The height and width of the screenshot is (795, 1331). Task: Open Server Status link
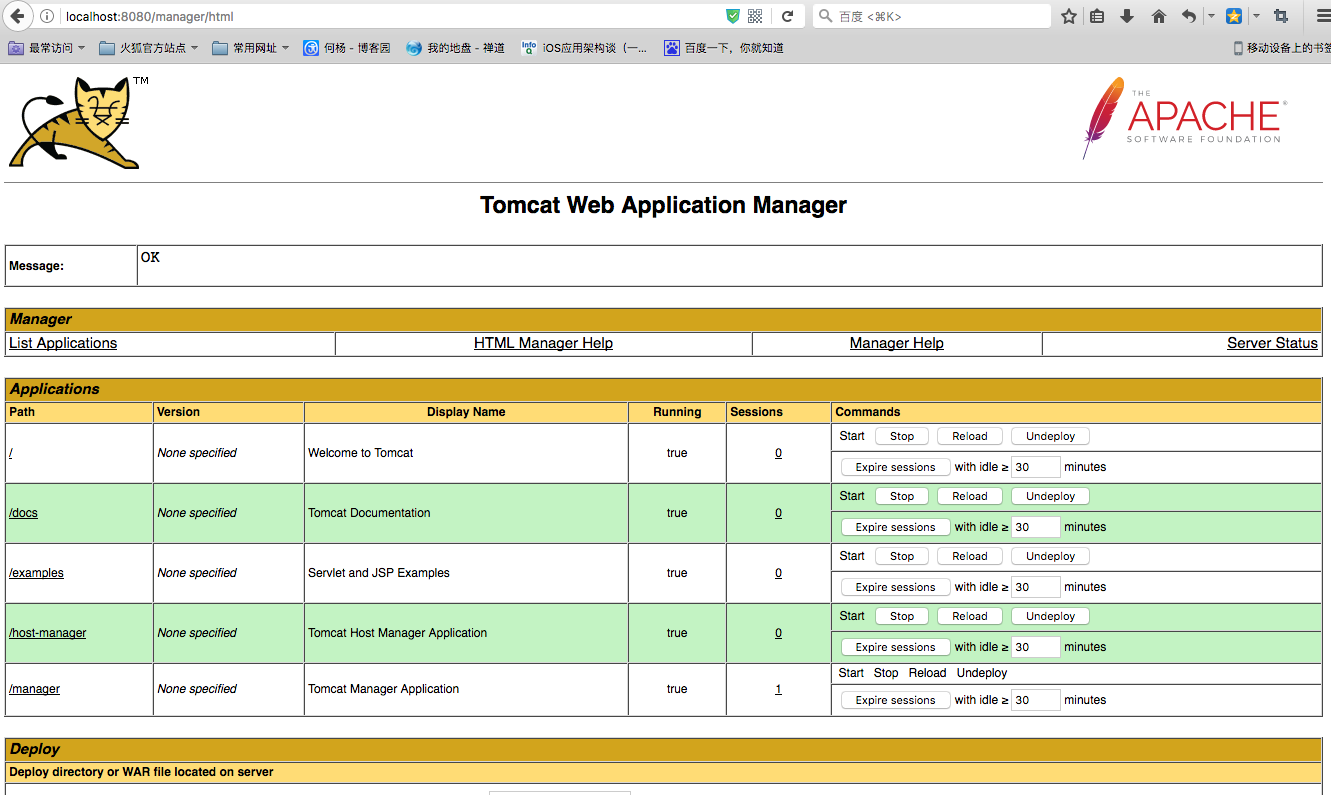click(1272, 343)
